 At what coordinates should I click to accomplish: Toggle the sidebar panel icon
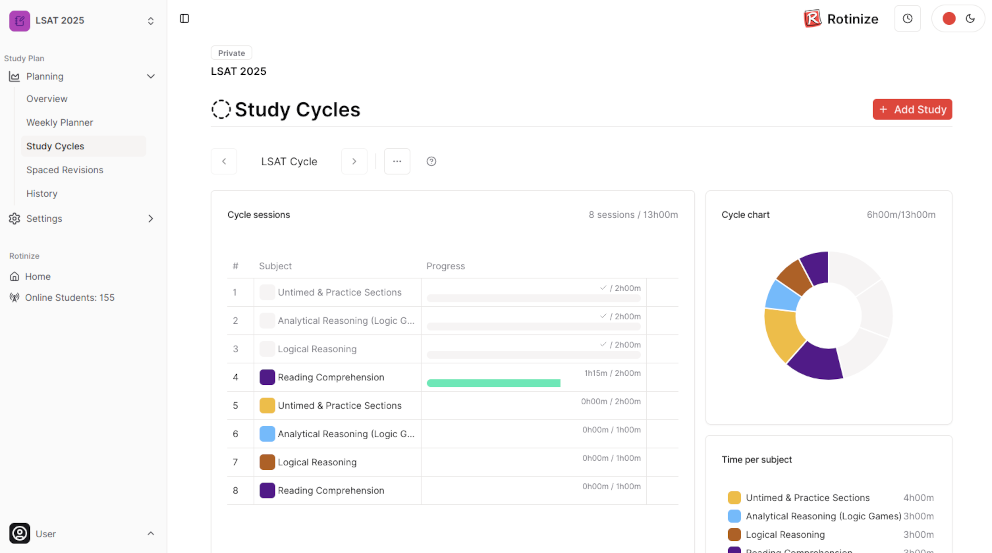pos(184,19)
